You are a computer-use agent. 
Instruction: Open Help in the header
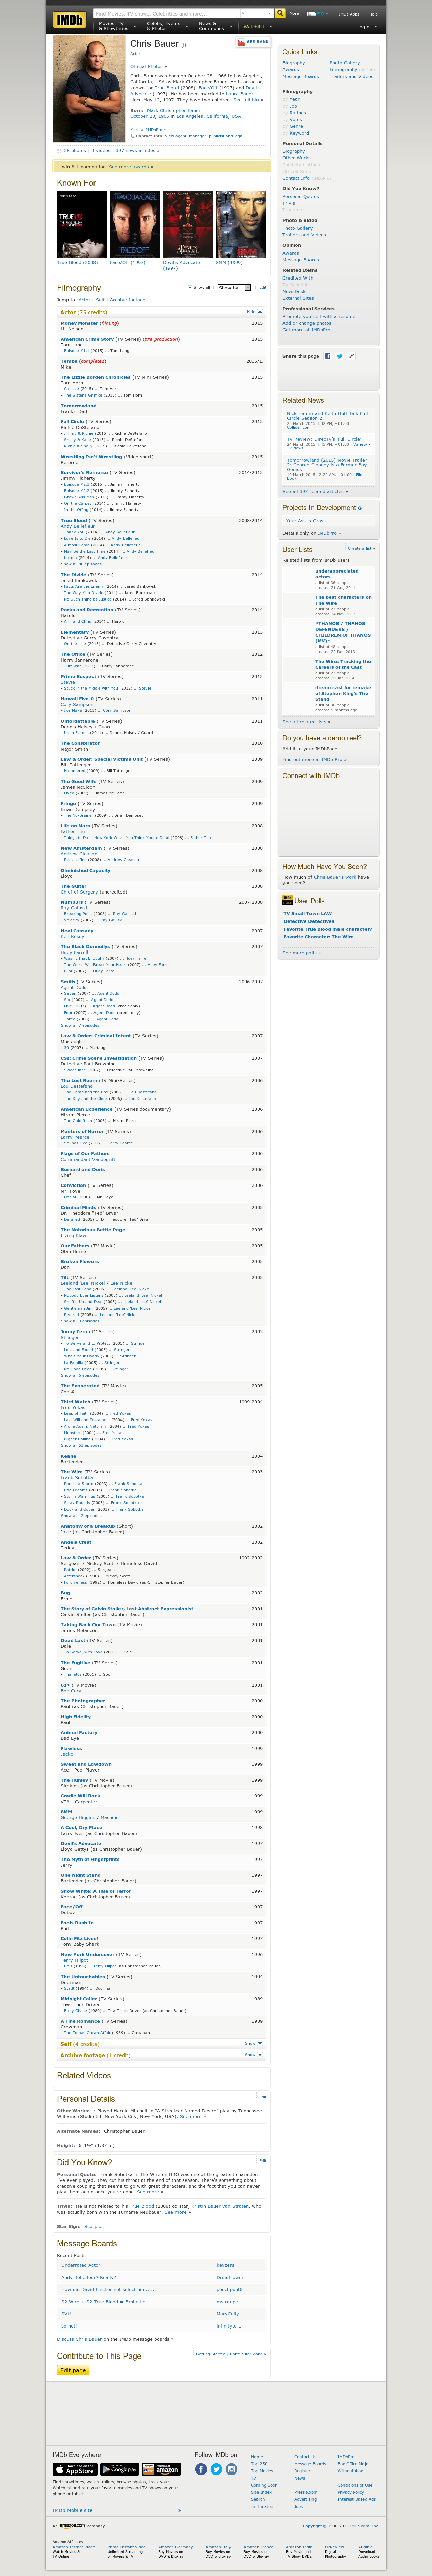pos(373,14)
